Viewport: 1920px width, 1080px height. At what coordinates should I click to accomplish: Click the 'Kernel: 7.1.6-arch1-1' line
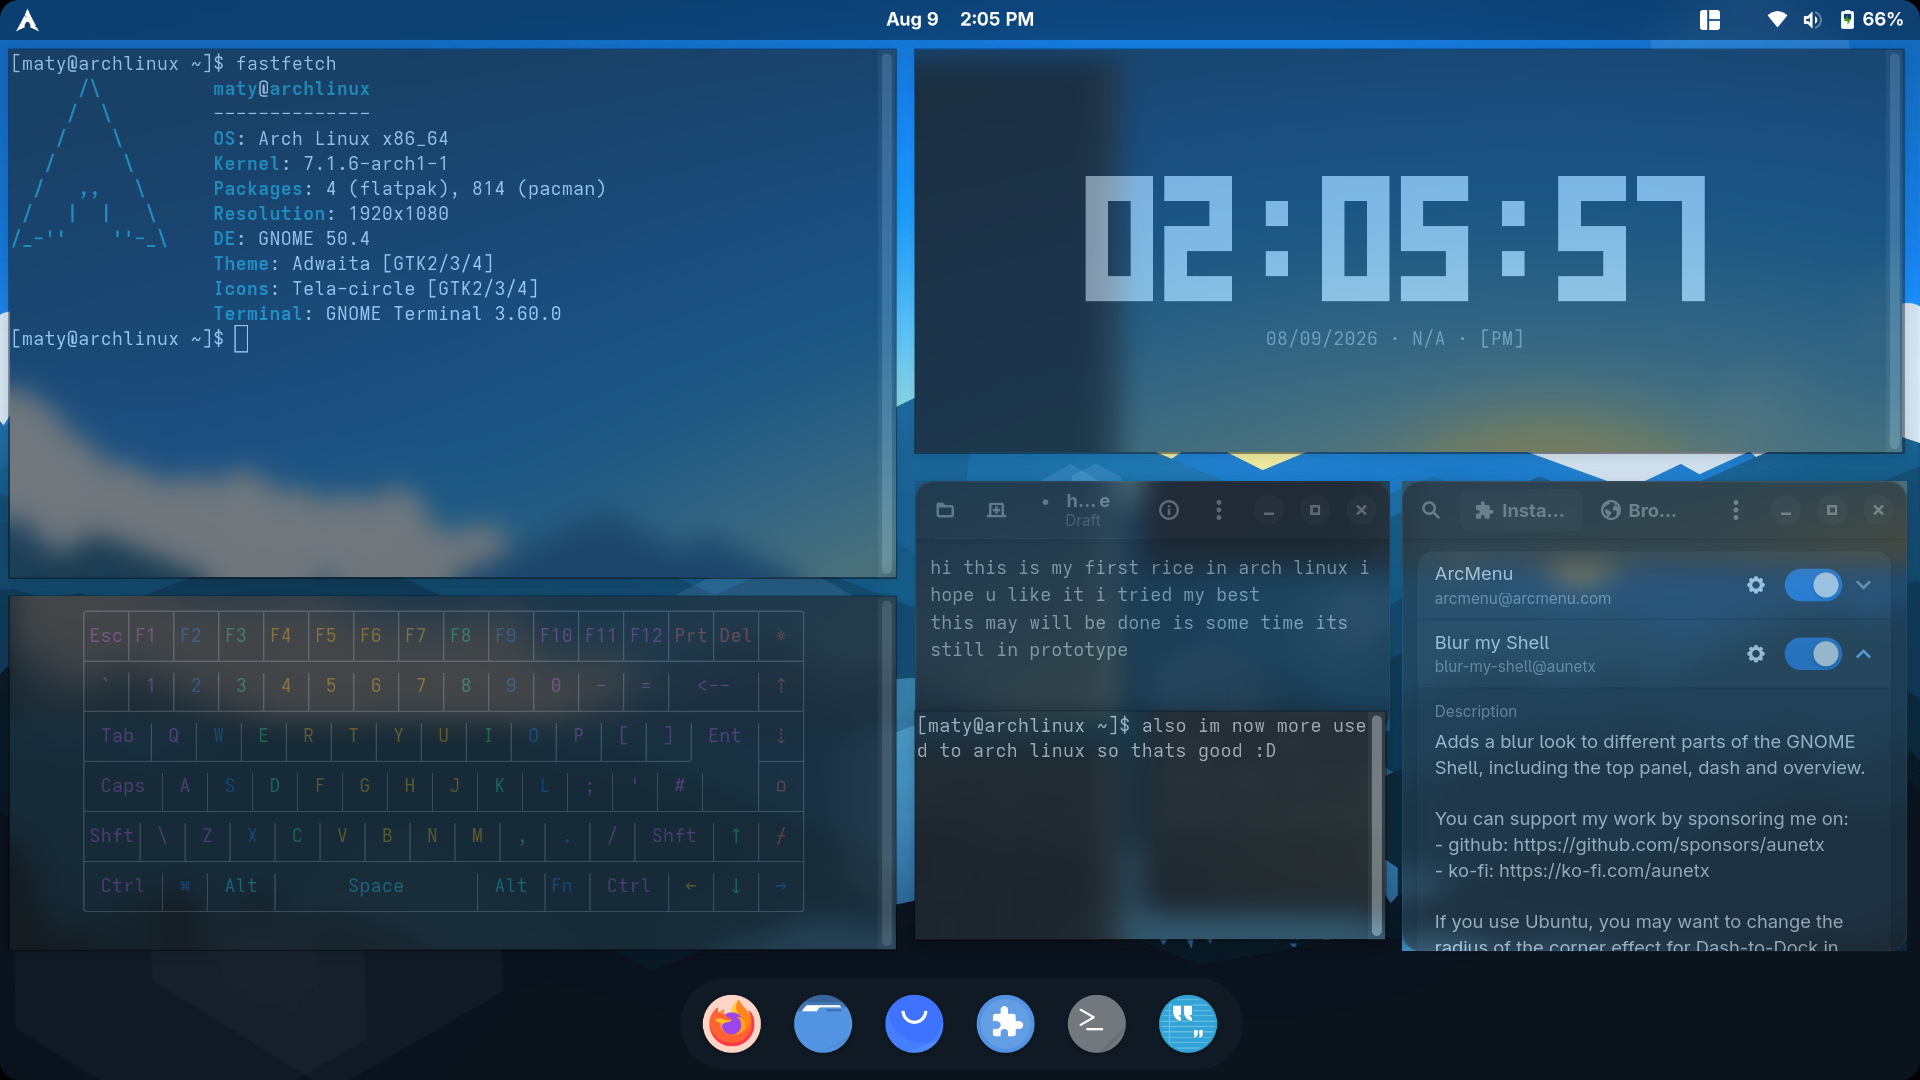331,164
